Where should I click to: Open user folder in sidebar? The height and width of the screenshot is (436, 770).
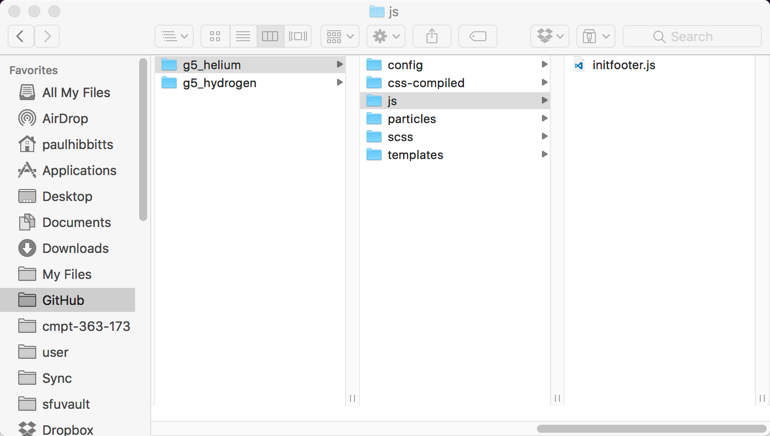pyautogui.click(x=67, y=352)
